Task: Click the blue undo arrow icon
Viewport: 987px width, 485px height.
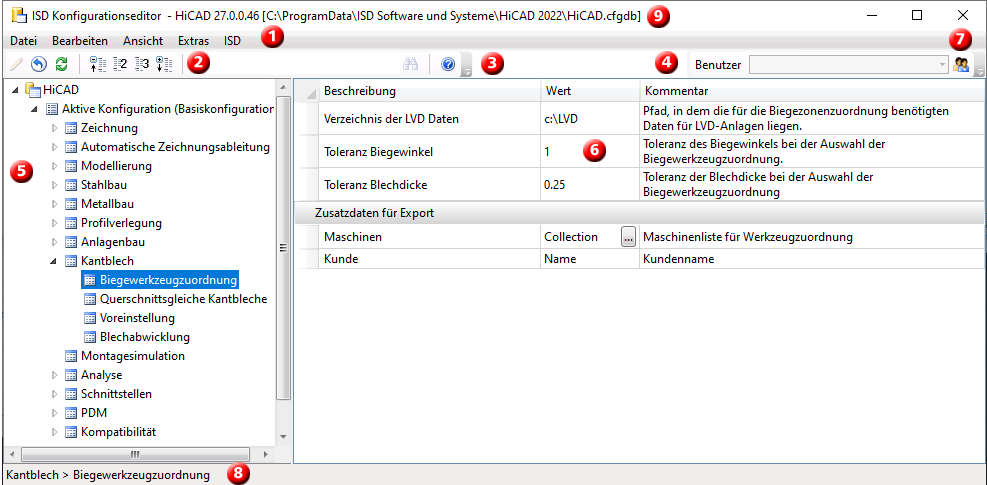Action: pos(39,64)
